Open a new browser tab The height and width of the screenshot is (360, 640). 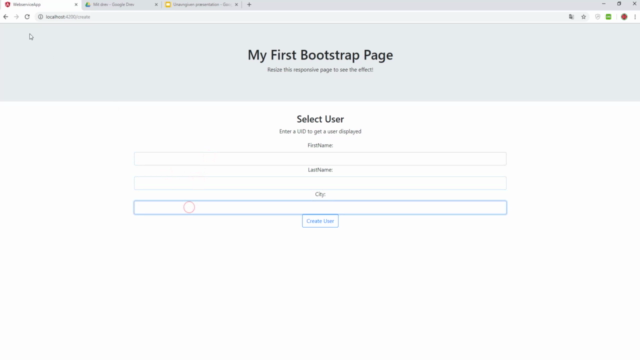click(x=249, y=4)
